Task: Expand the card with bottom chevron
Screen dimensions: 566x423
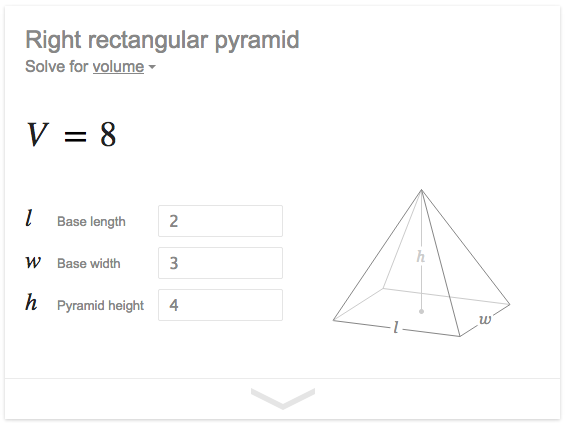Action: [283, 398]
